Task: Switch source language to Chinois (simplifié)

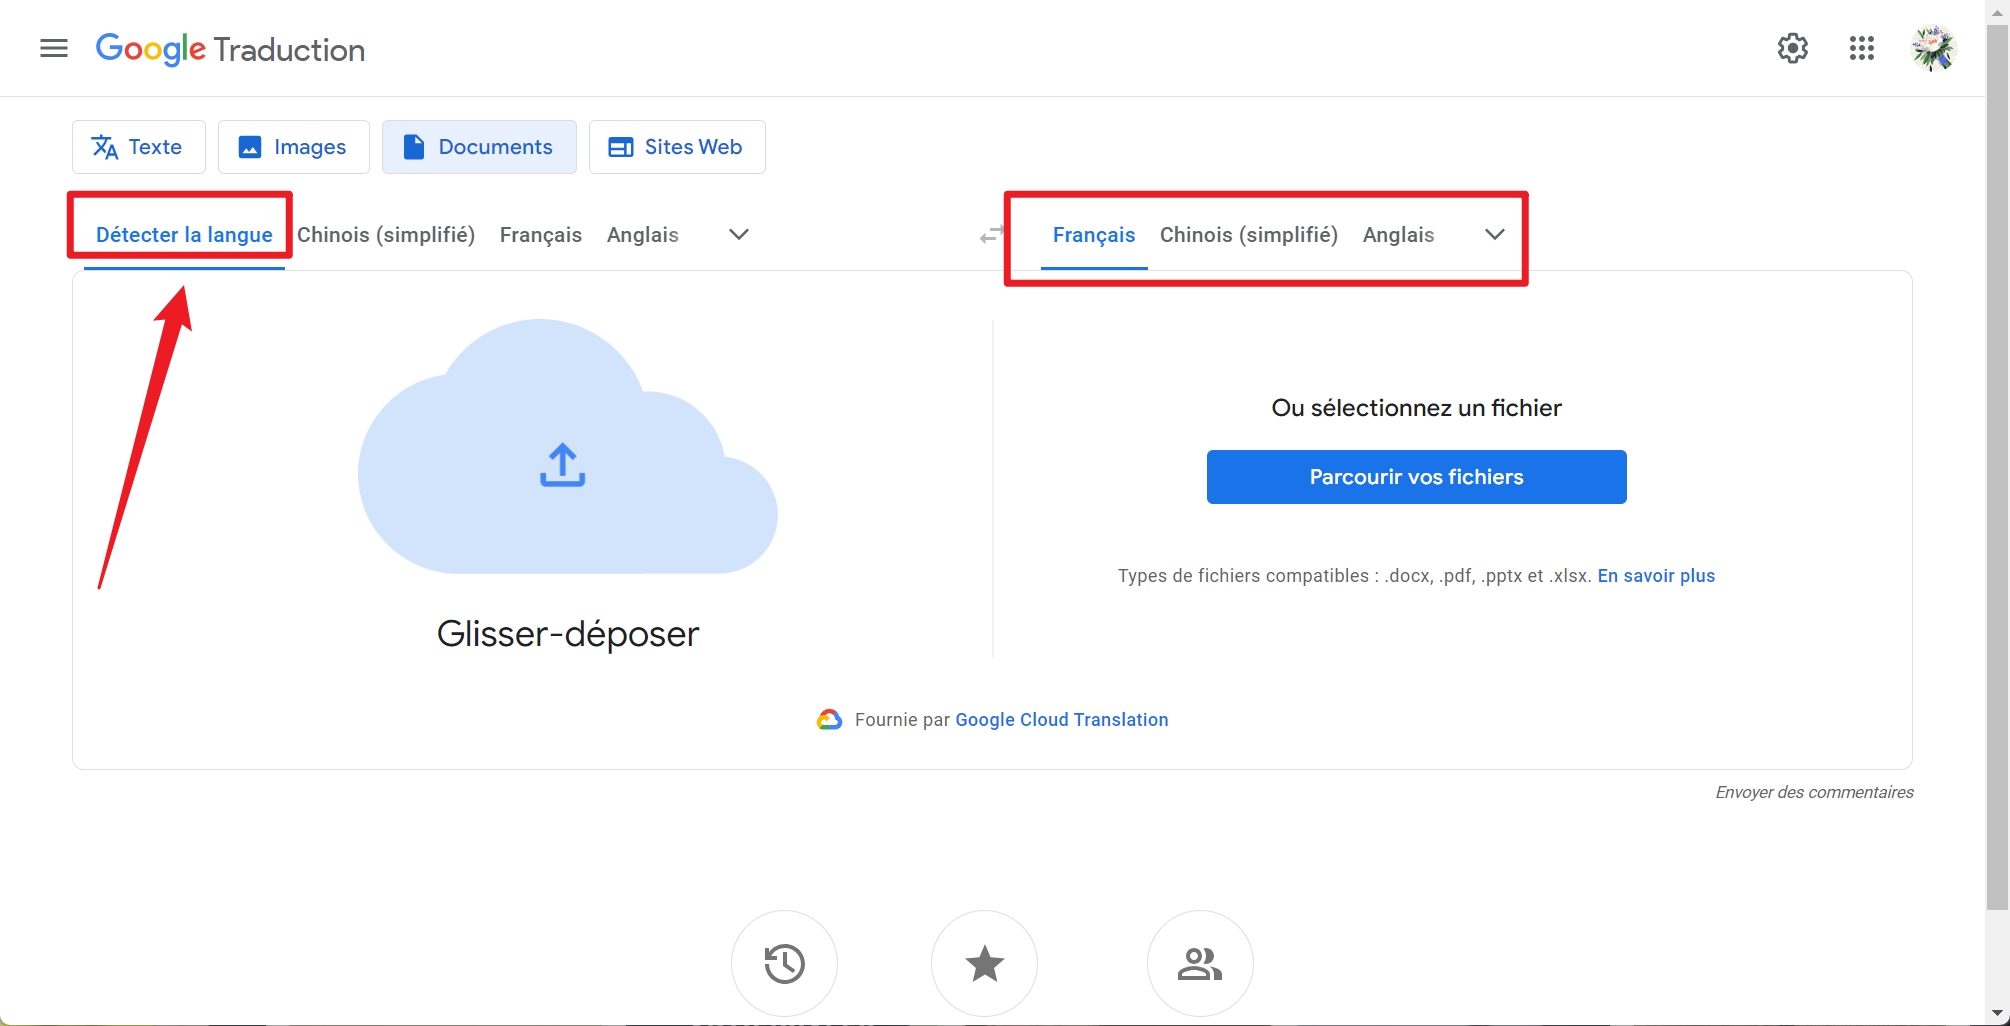Action: 387,235
